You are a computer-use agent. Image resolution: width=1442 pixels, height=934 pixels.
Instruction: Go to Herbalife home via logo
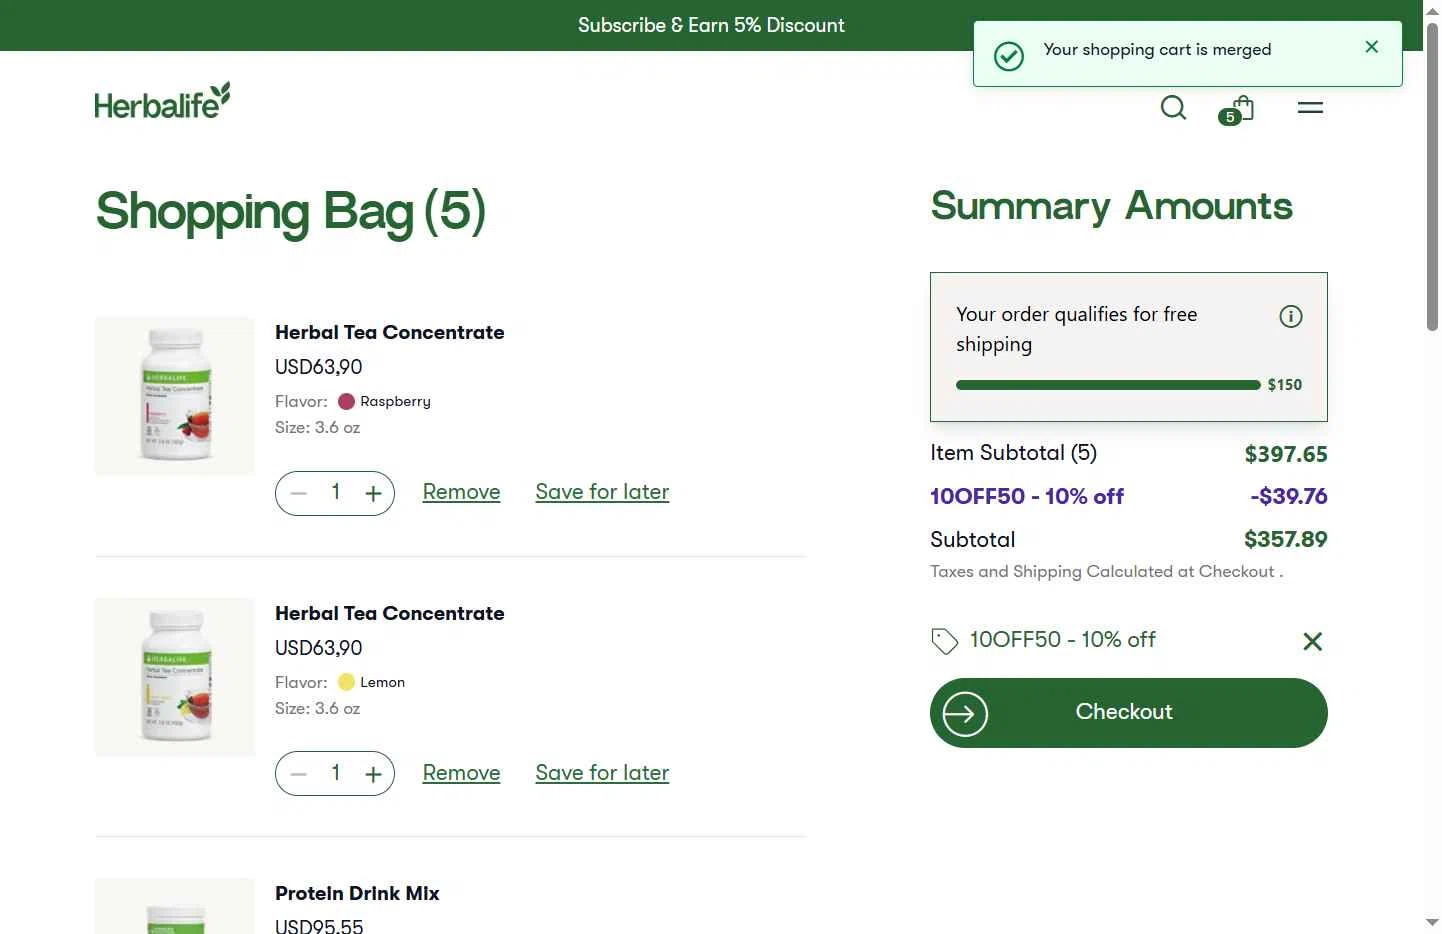pos(162,101)
